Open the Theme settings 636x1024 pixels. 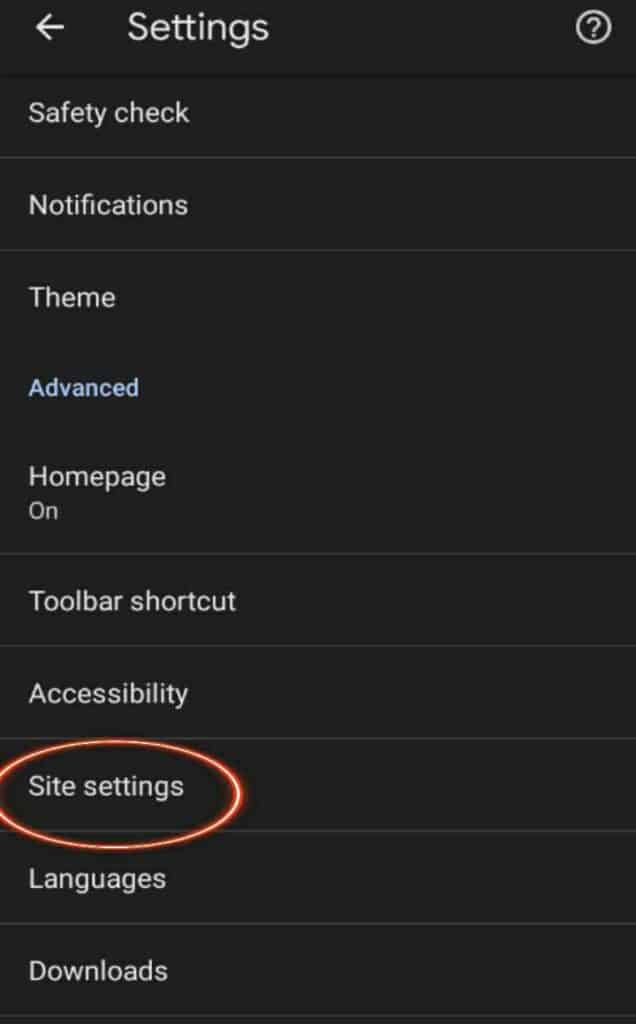click(x=71, y=297)
